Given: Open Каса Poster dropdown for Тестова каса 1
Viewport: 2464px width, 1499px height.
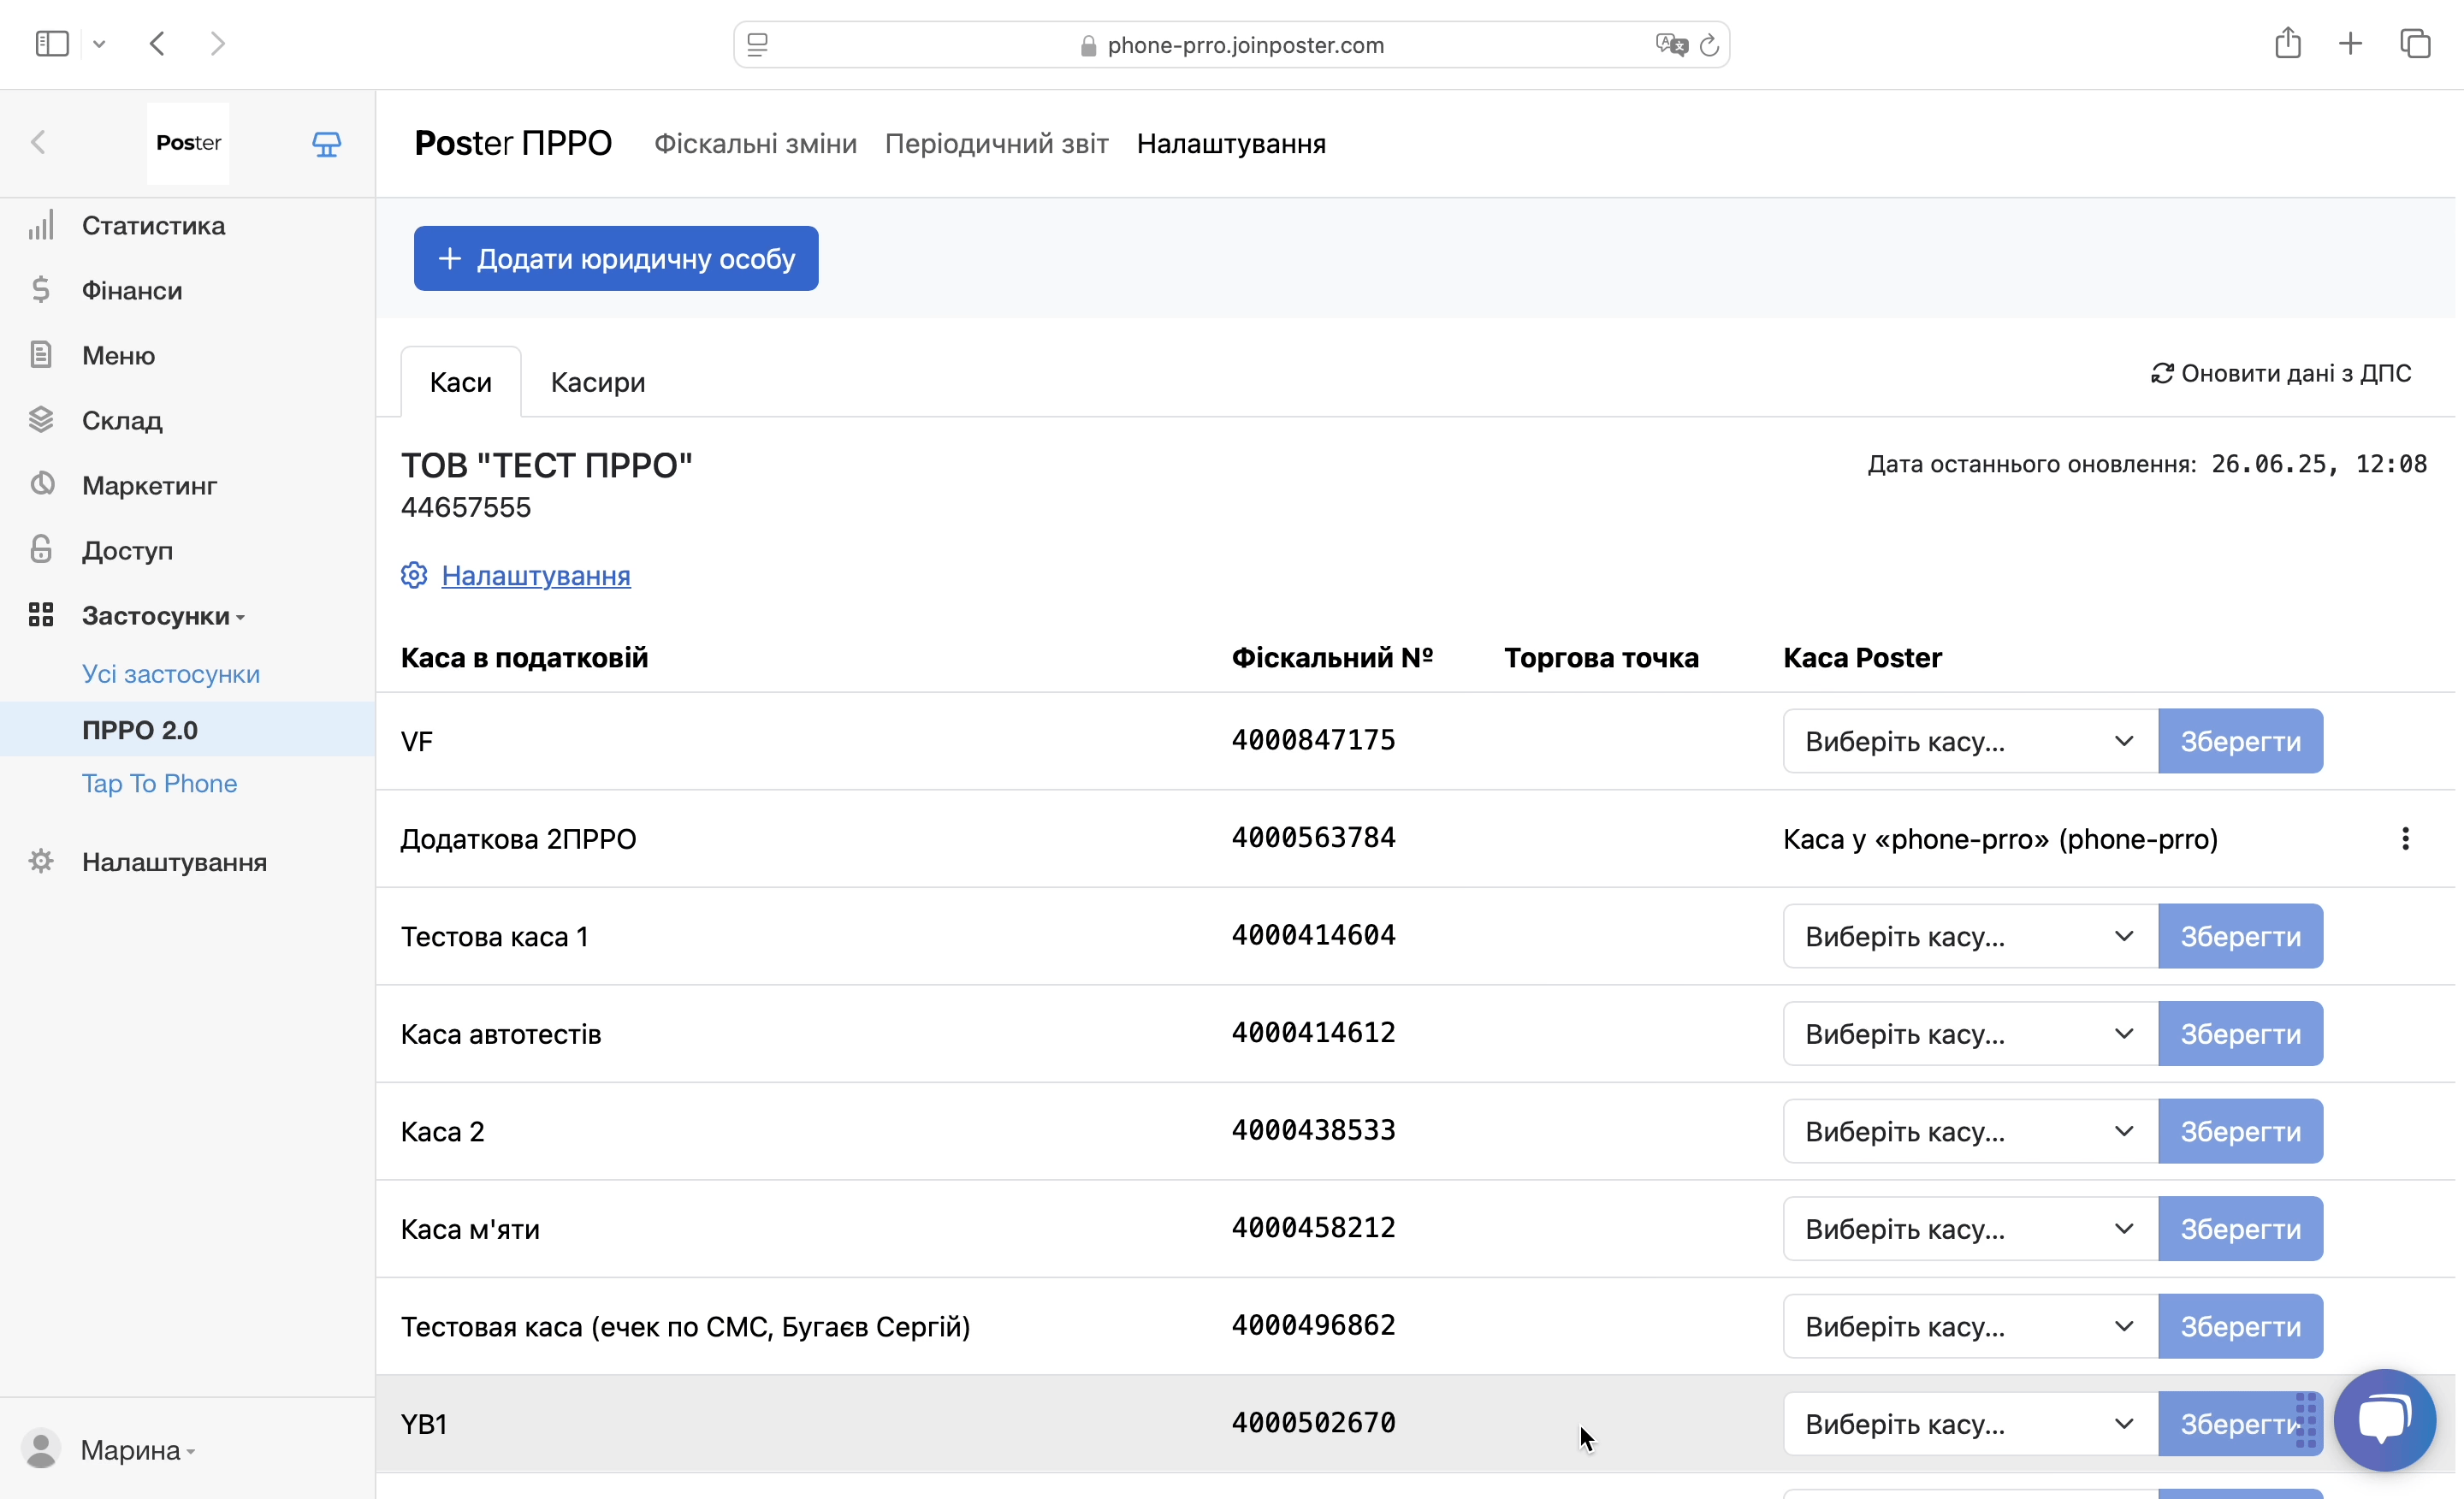Looking at the screenshot, I should (x=1970, y=936).
